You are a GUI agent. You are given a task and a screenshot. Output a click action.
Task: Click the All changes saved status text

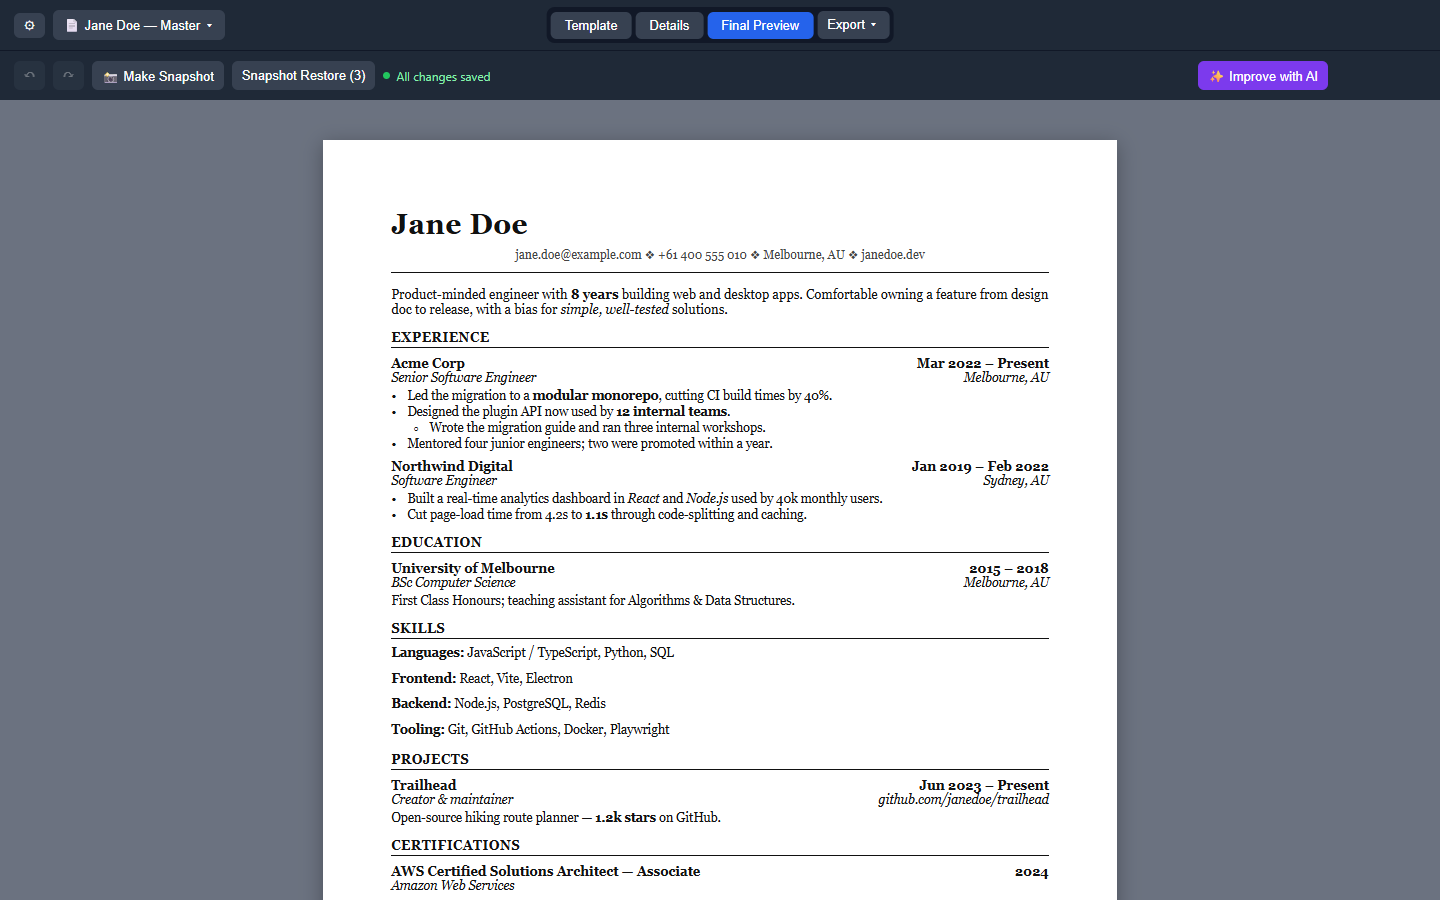point(443,77)
